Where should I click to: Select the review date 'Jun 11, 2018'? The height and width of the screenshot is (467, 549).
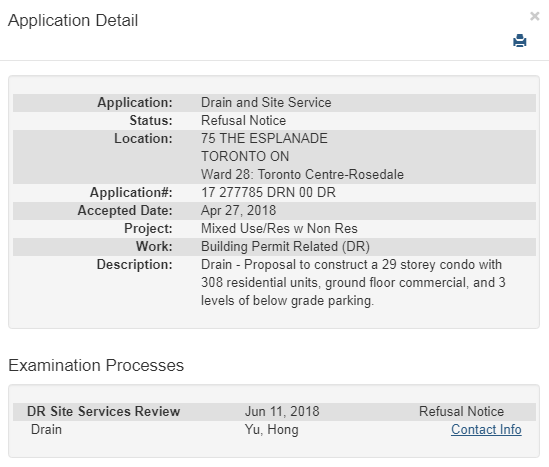point(282,411)
